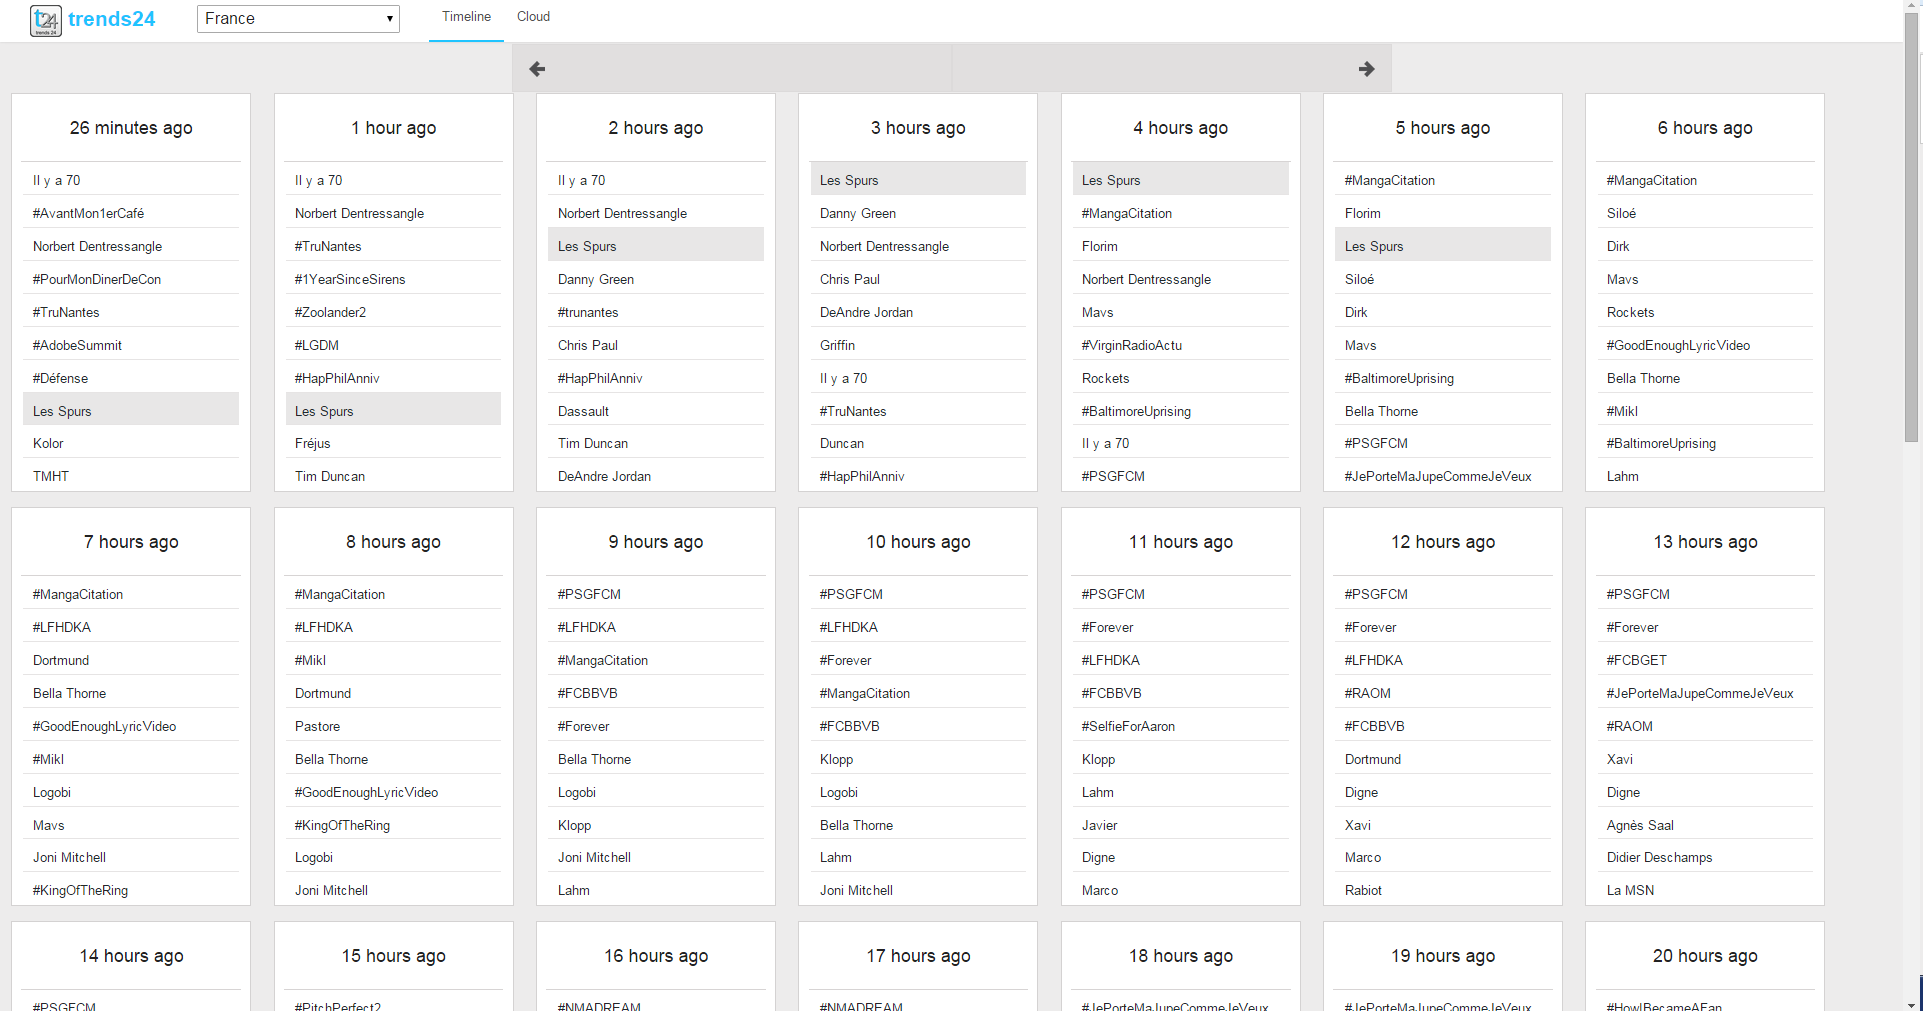Go to next timeline page with right arrow
Image resolution: width=1923 pixels, height=1011 pixels.
coord(1367,69)
